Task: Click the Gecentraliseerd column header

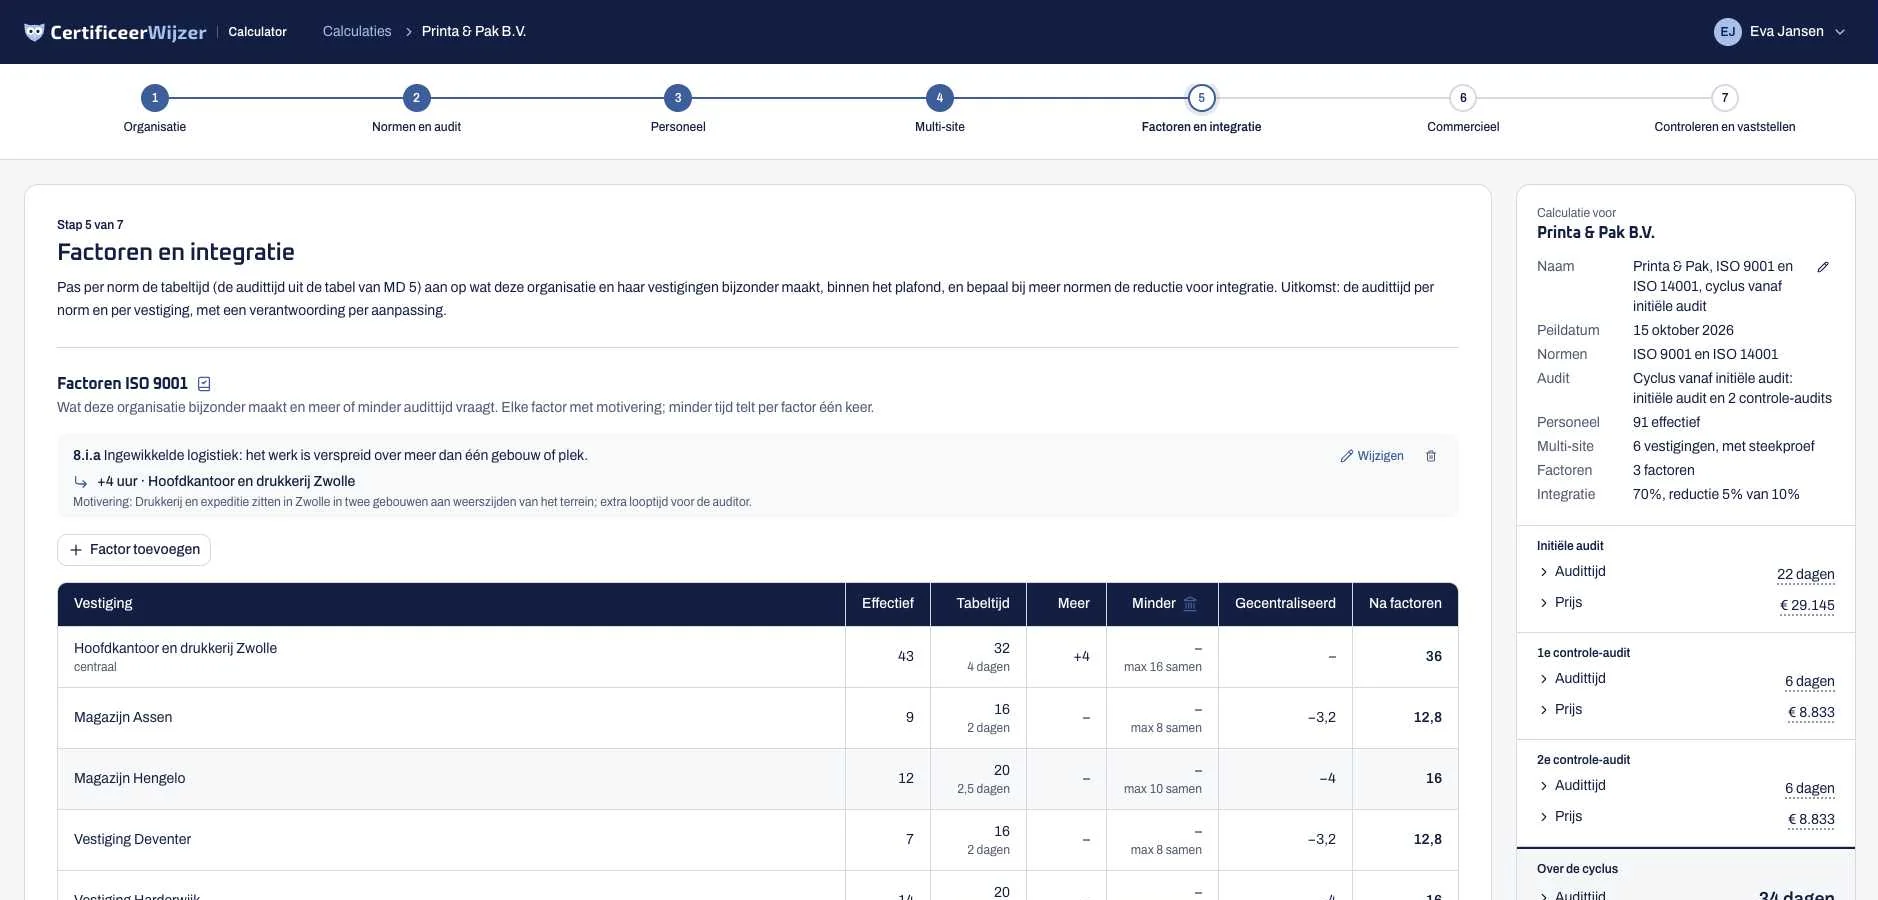Action: coord(1285,604)
